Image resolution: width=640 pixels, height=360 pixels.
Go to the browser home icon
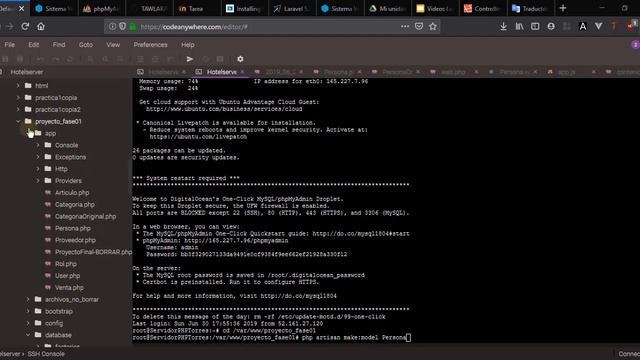(41, 27)
